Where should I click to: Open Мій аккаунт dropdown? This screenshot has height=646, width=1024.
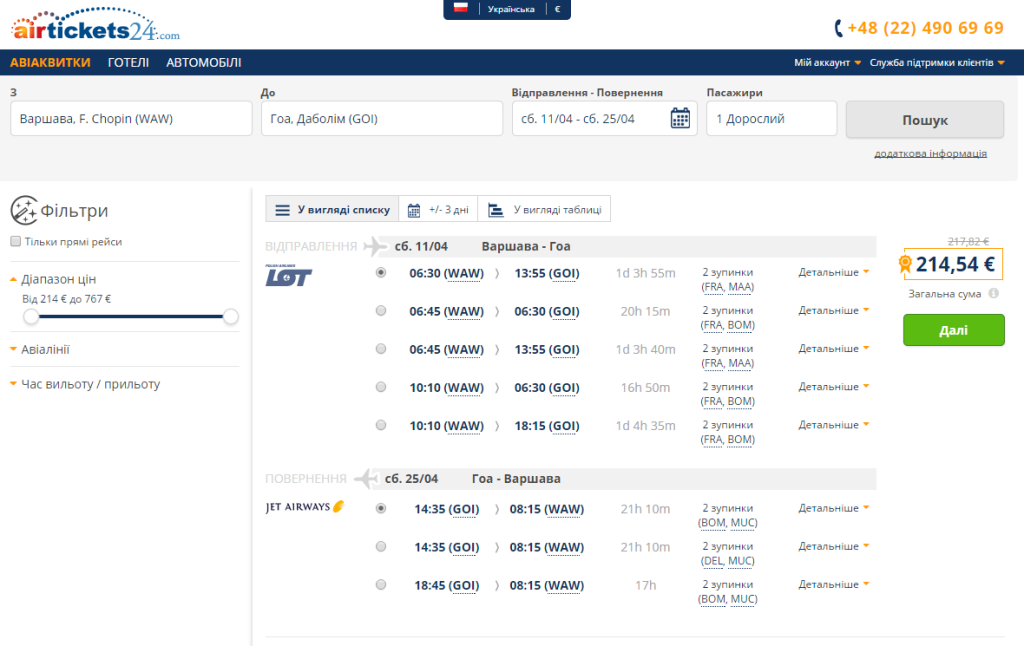click(827, 63)
